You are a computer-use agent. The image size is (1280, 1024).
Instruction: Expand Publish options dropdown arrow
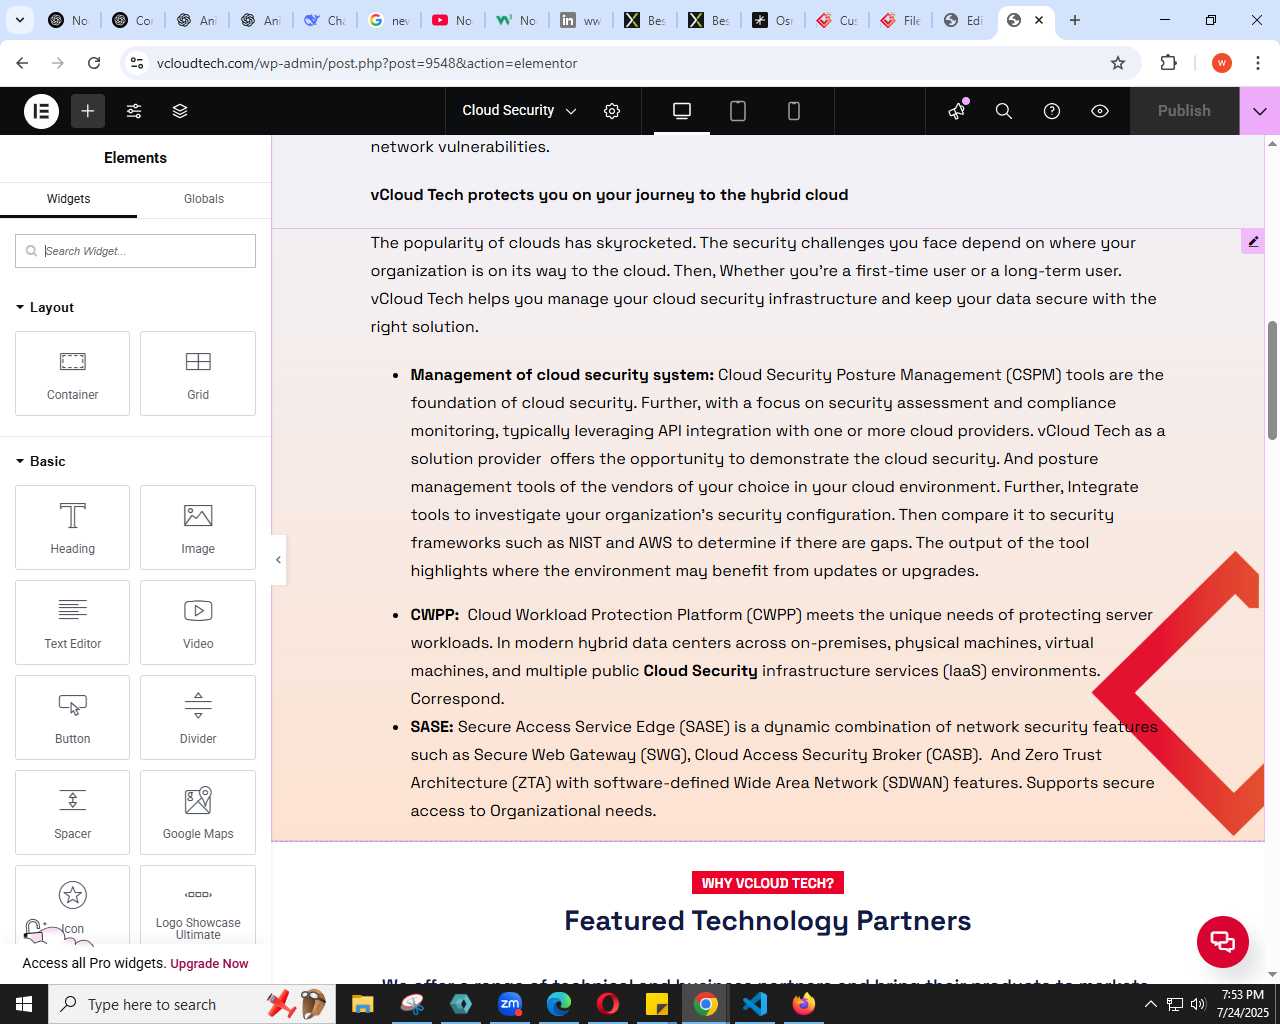click(x=1260, y=111)
